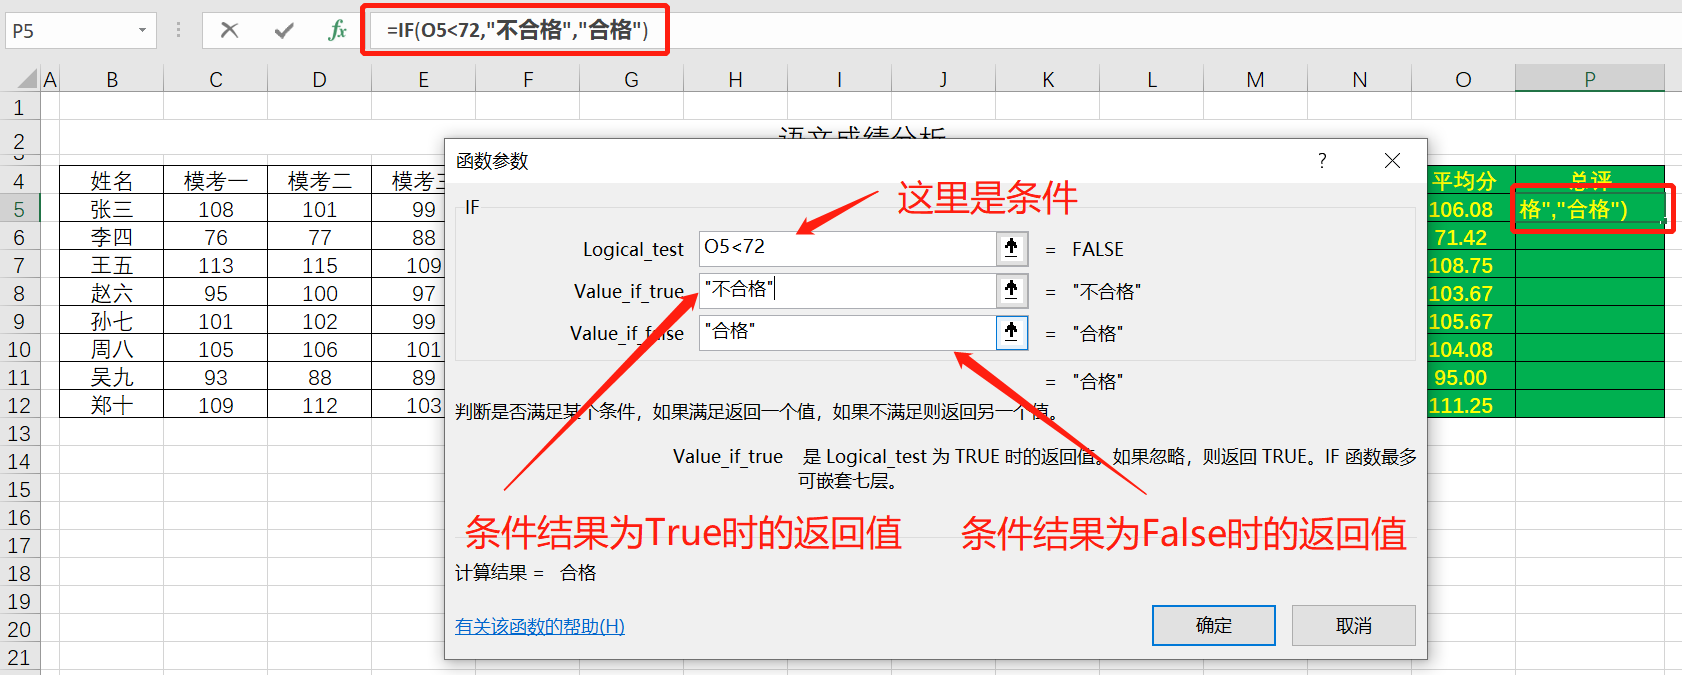
Task: Open the 有关该函数的帮助(H) link
Action: [x=540, y=626]
